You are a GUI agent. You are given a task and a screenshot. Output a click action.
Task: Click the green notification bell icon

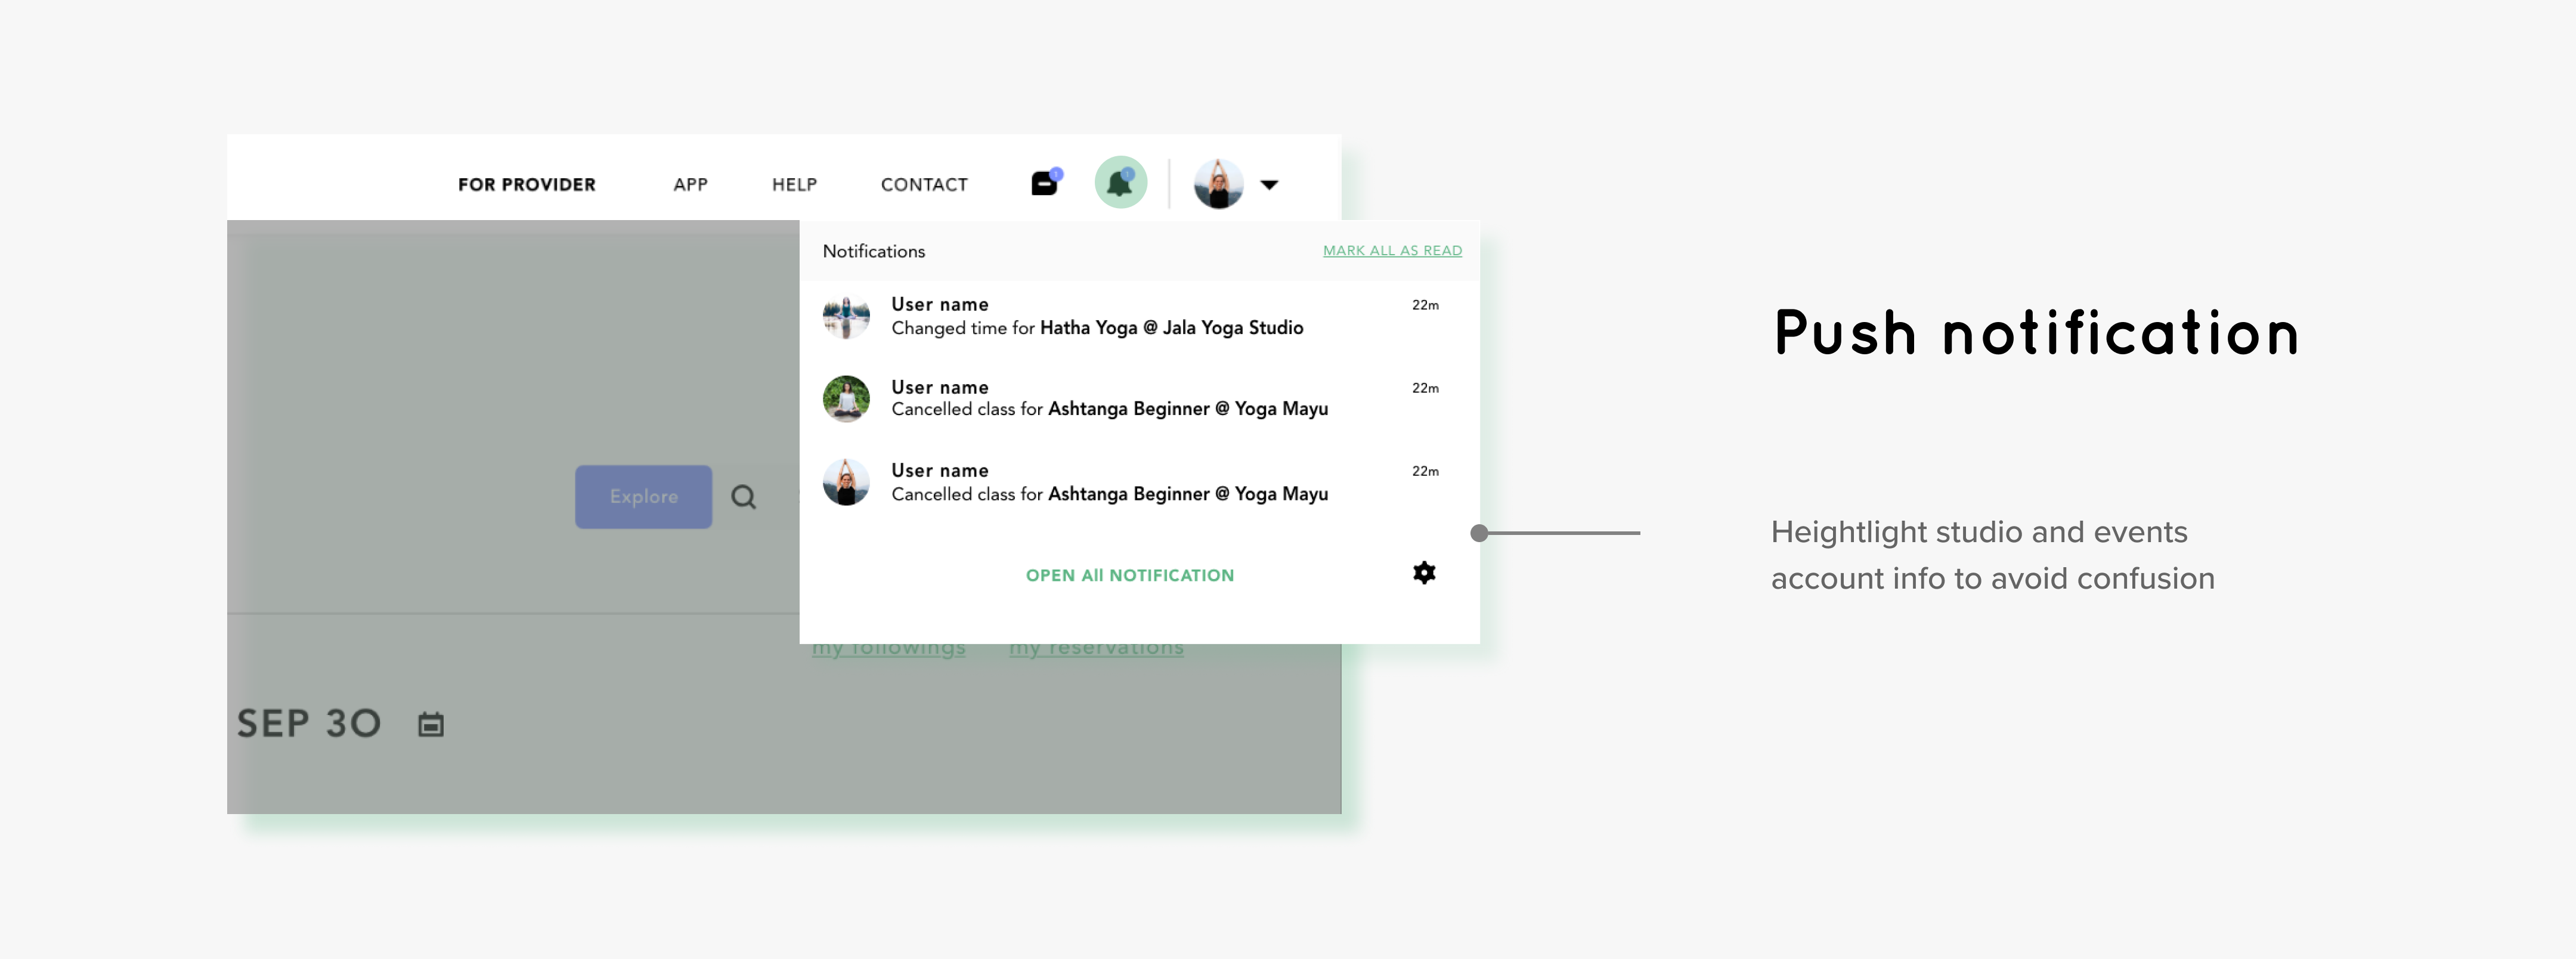click(x=1121, y=183)
